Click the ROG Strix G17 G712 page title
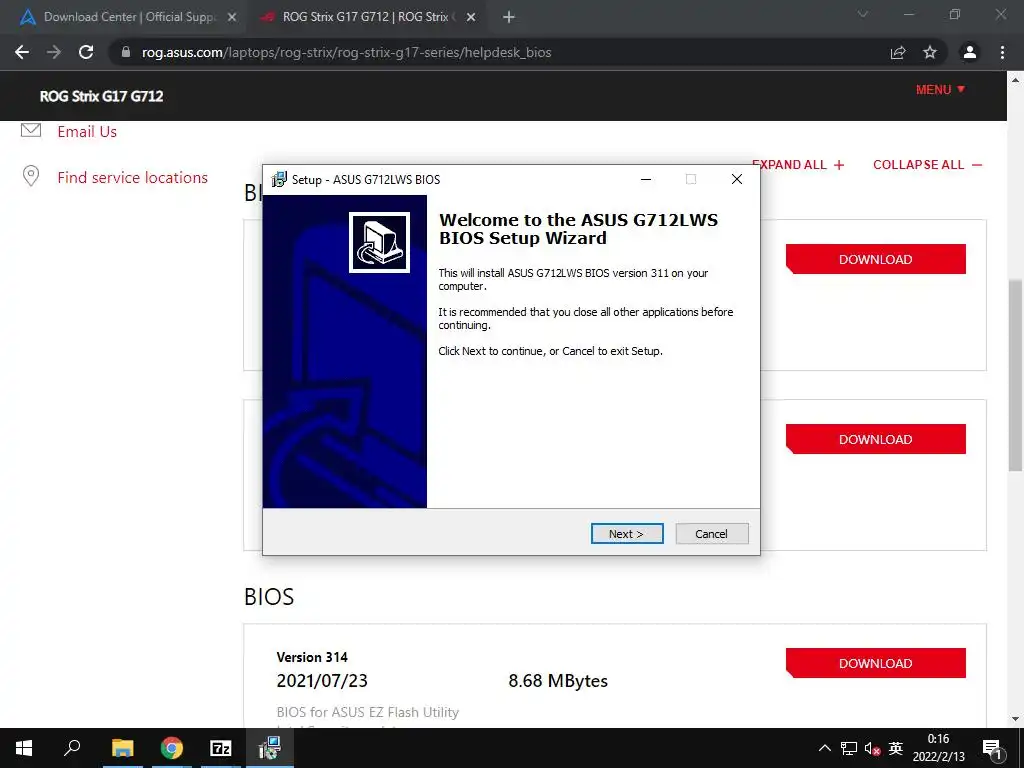The image size is (1024, 768). pyautogui.click(x=101, y=96)
